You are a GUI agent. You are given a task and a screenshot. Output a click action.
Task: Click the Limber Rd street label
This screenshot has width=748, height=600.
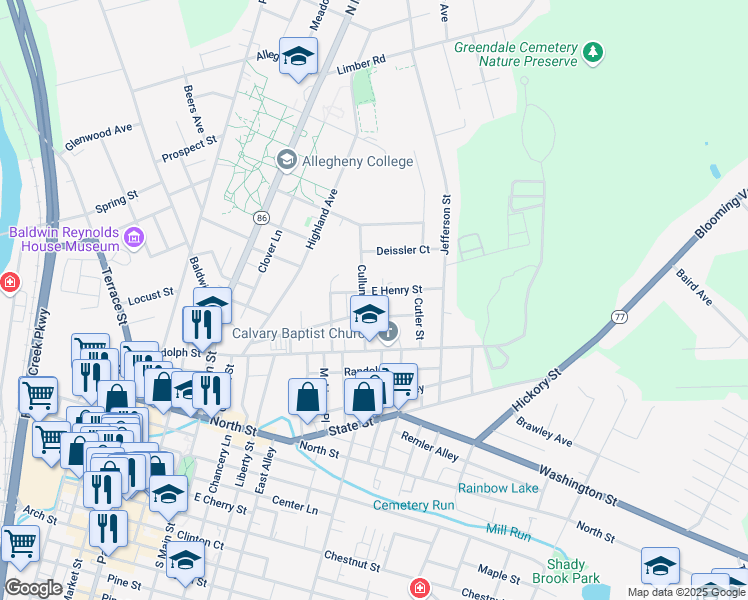[361, 65]
